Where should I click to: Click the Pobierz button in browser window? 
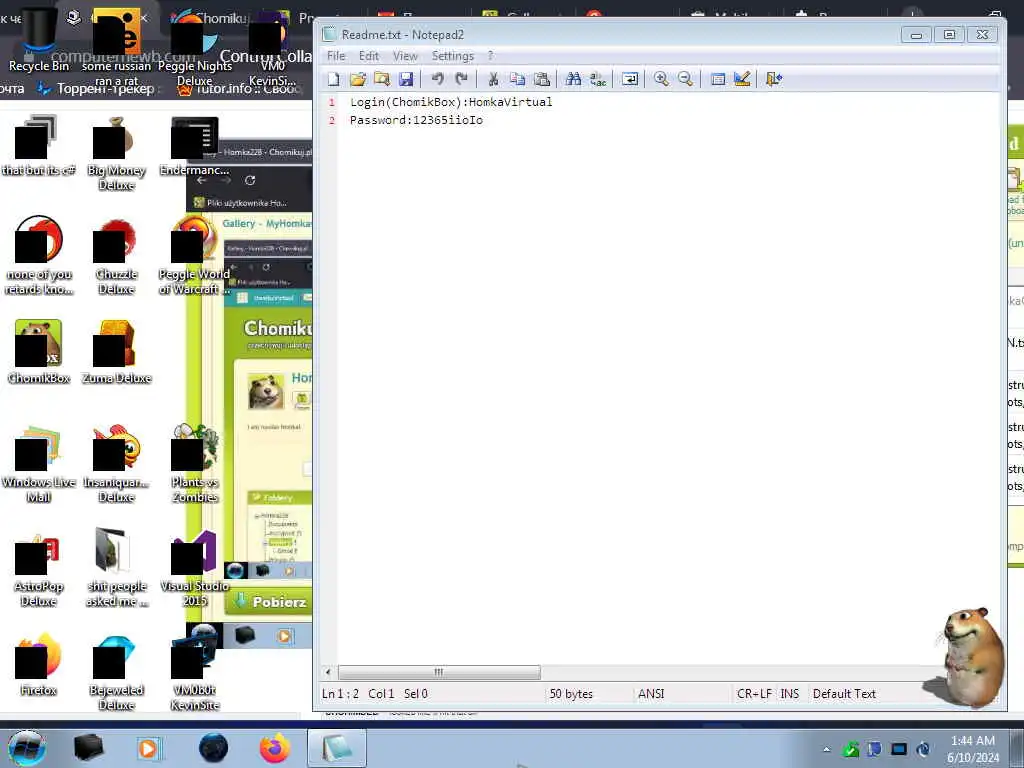269,601
